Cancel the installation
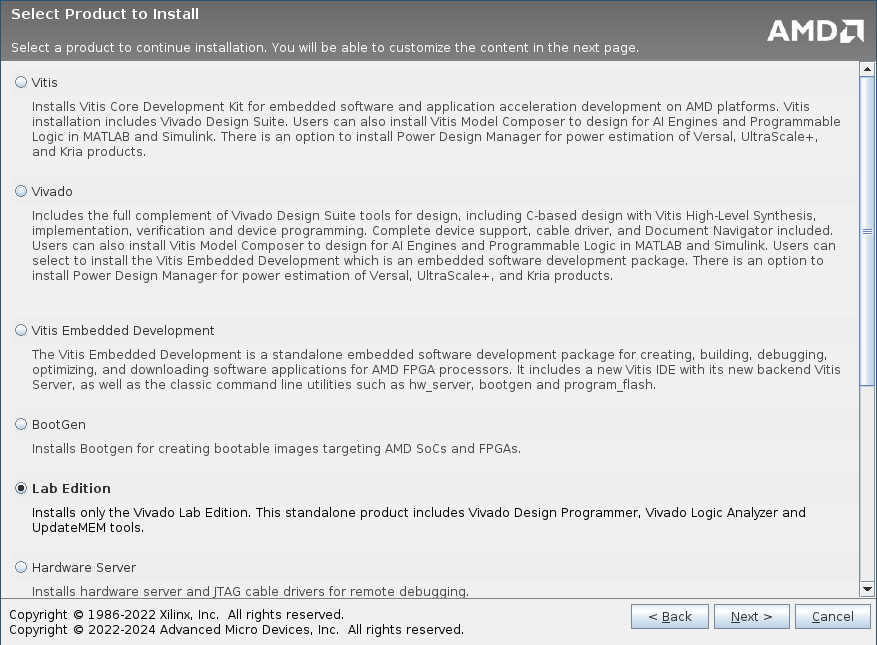The image size is (877, 645). coord(832,616)
